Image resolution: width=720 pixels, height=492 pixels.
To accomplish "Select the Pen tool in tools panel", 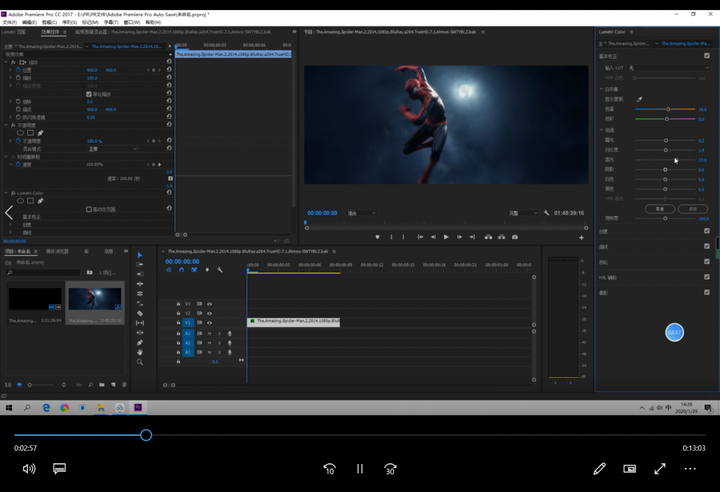I will click(x=140, y=343).
